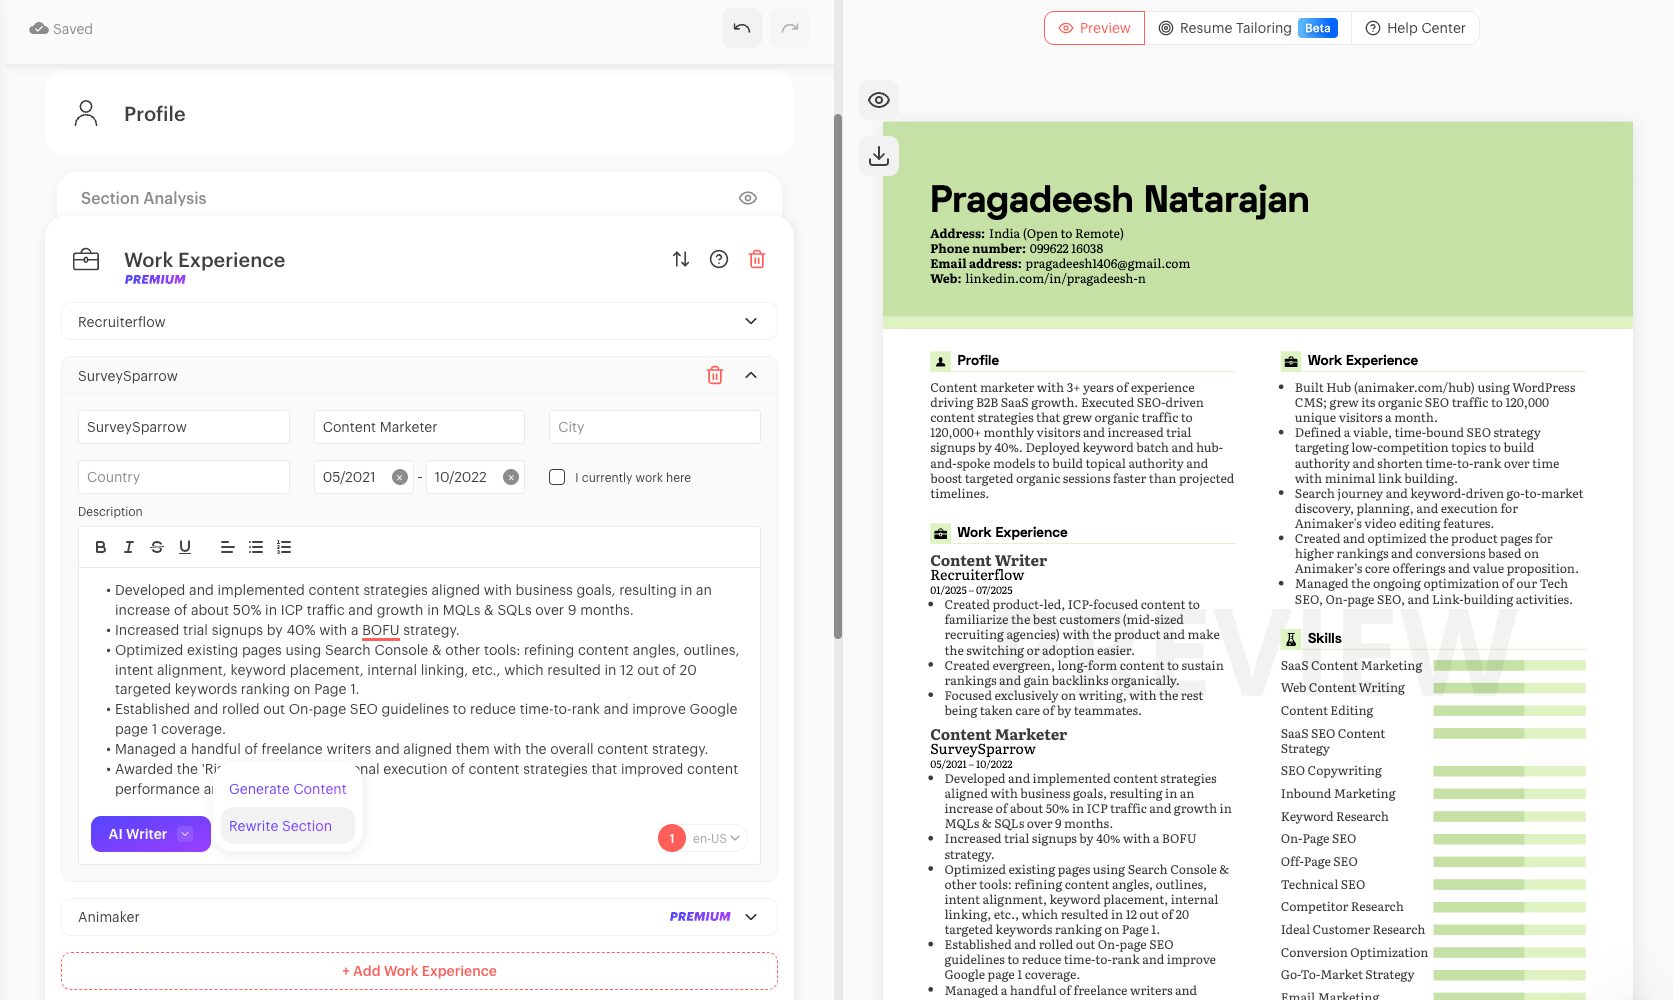Click the Technical SEO skill bar

coord(1509,884)
